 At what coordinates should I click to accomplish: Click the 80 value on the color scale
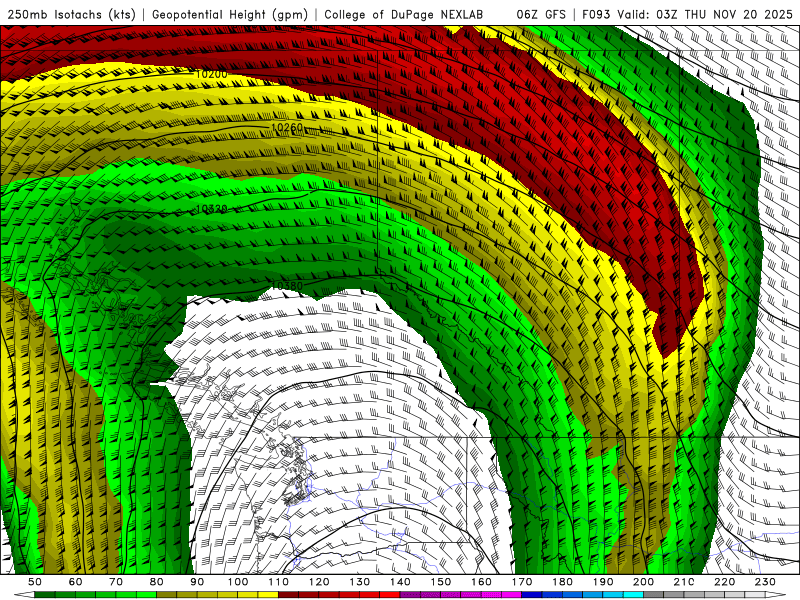[x=157, y=582]
